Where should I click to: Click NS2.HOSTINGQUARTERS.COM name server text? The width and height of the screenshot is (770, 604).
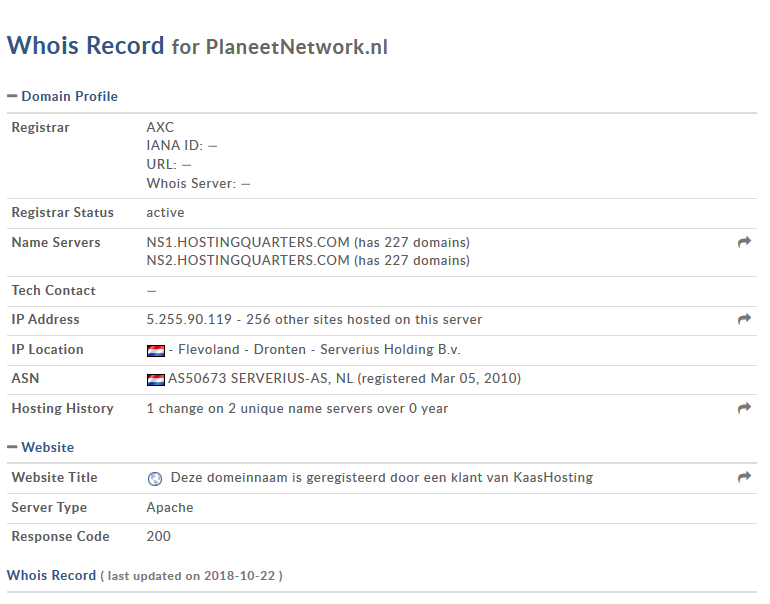click(248, 260)
